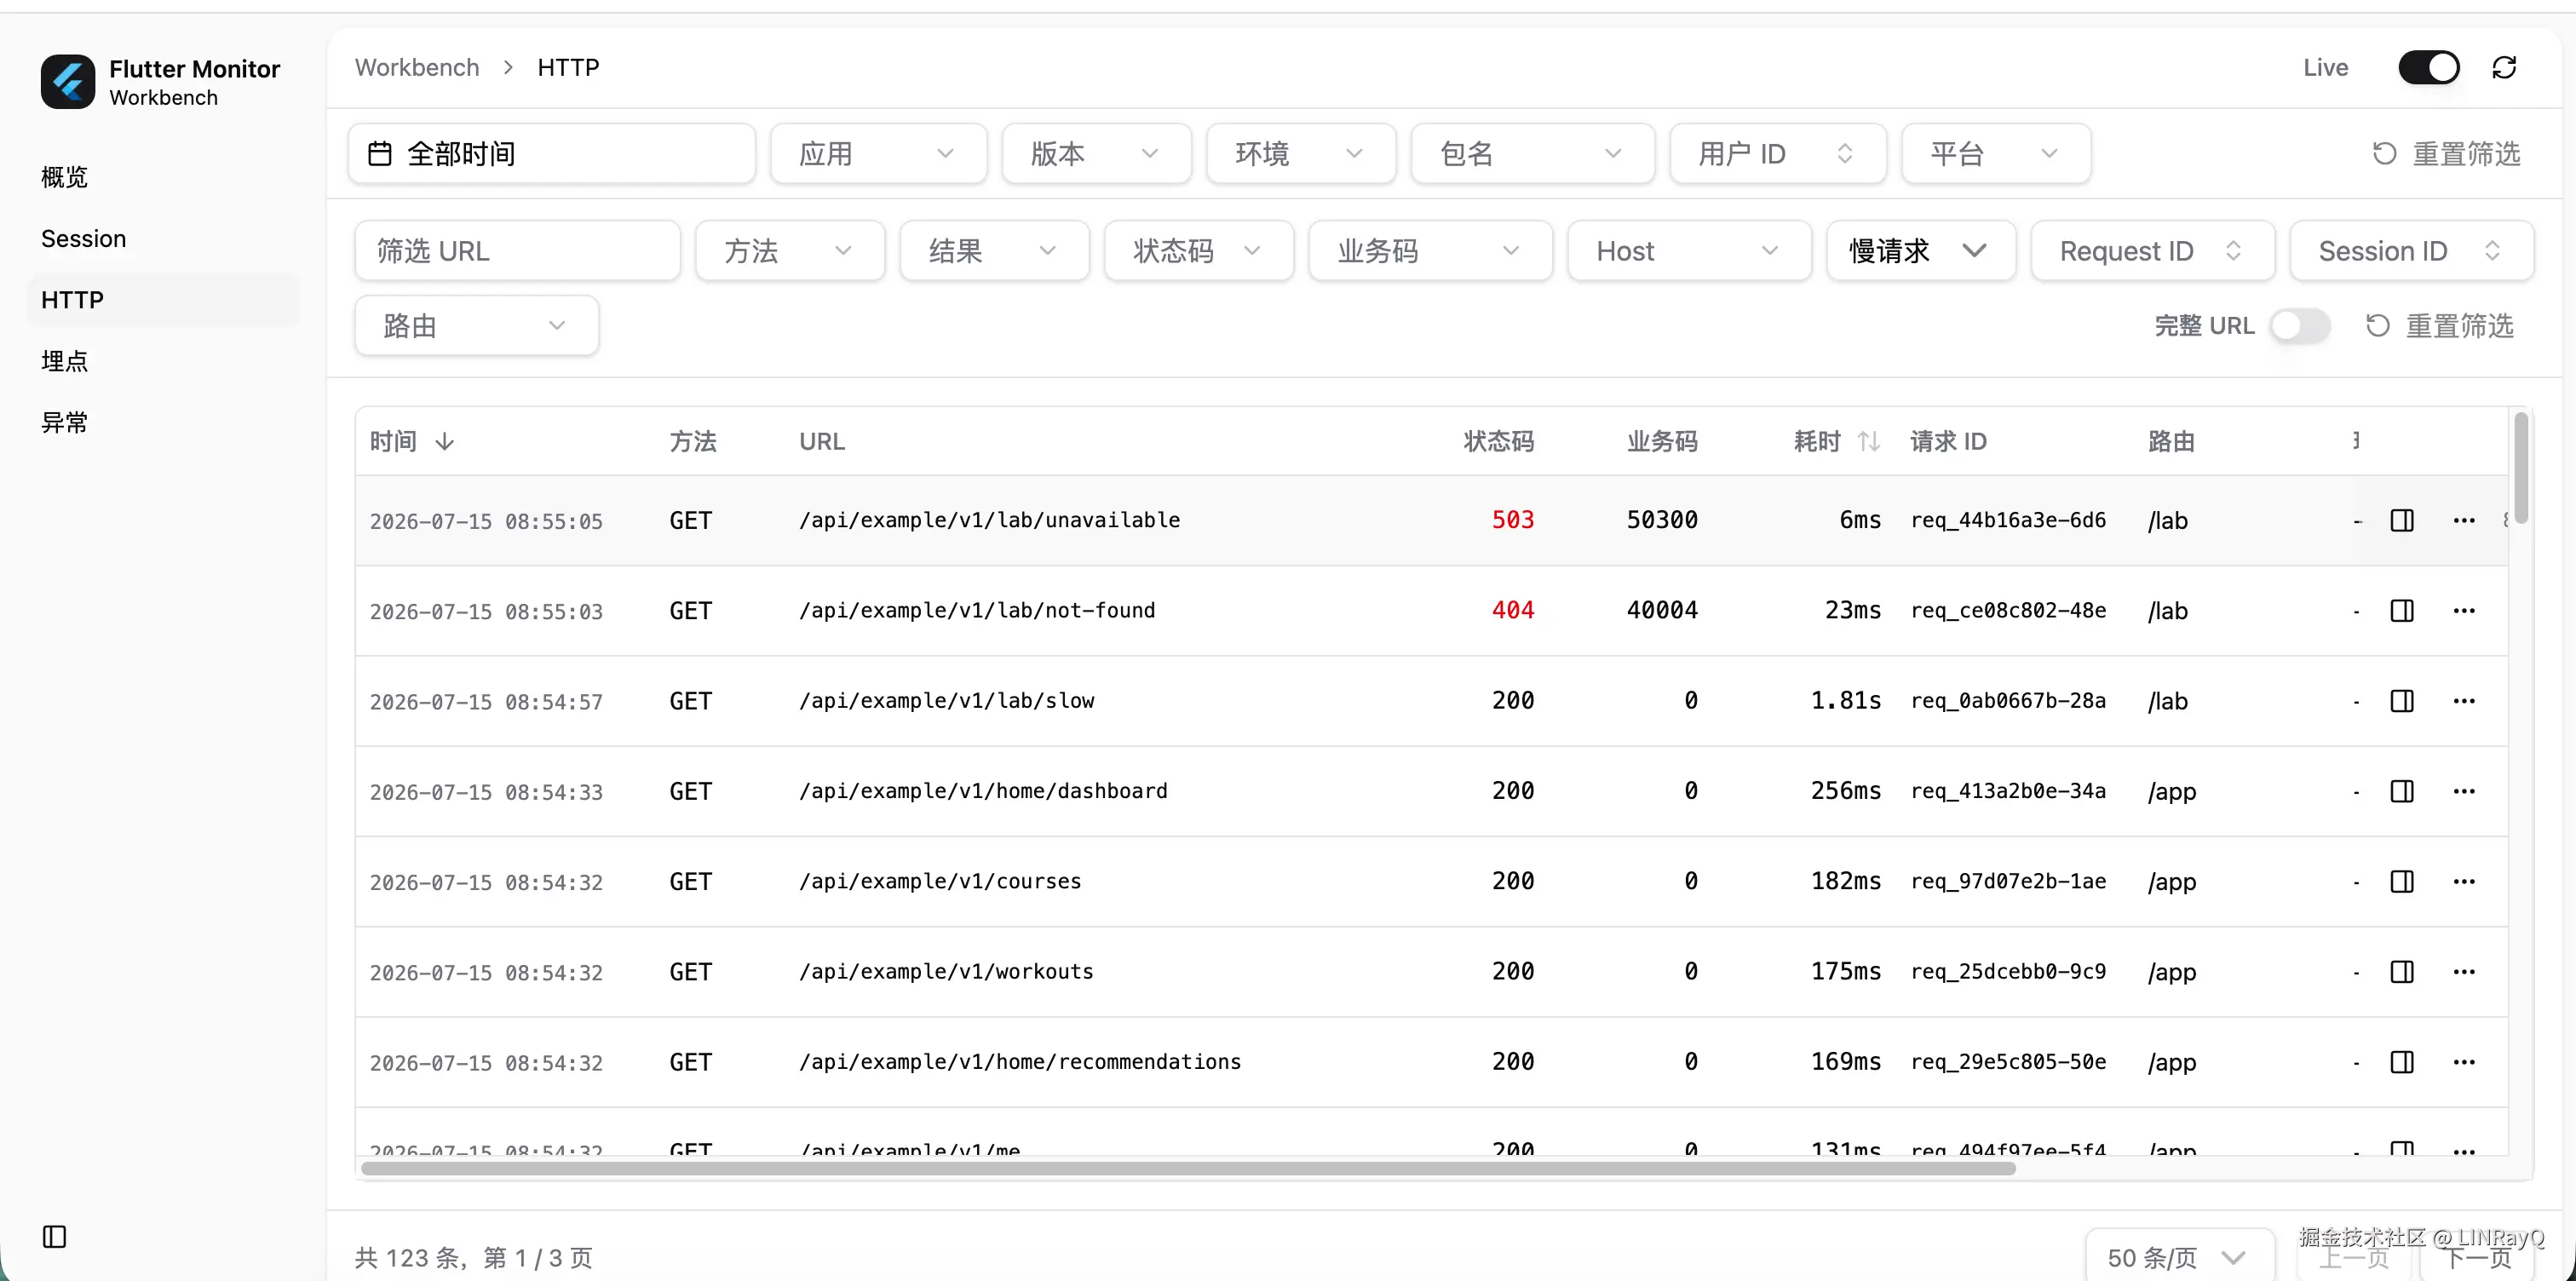Click timestamp 2026-07-15 08:54:33
This screenshot has height=1281, width=2576.
pos(486,792)
